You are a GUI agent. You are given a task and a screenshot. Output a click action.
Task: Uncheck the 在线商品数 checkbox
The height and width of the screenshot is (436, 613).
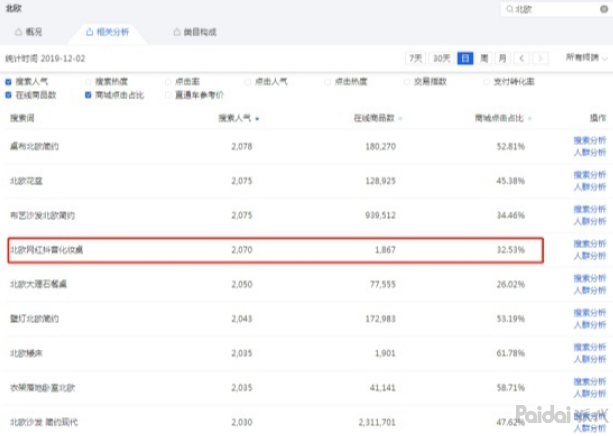click(8, 95)
